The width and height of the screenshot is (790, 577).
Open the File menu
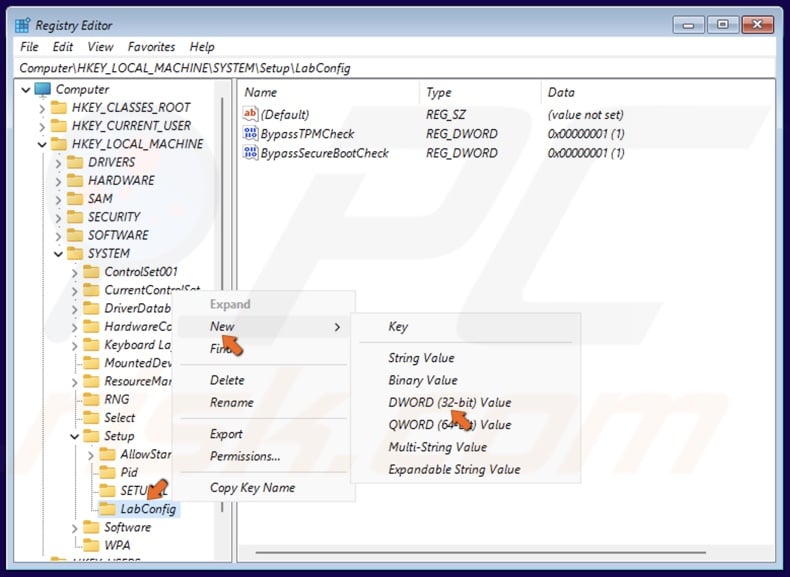(x=29, y=47)
